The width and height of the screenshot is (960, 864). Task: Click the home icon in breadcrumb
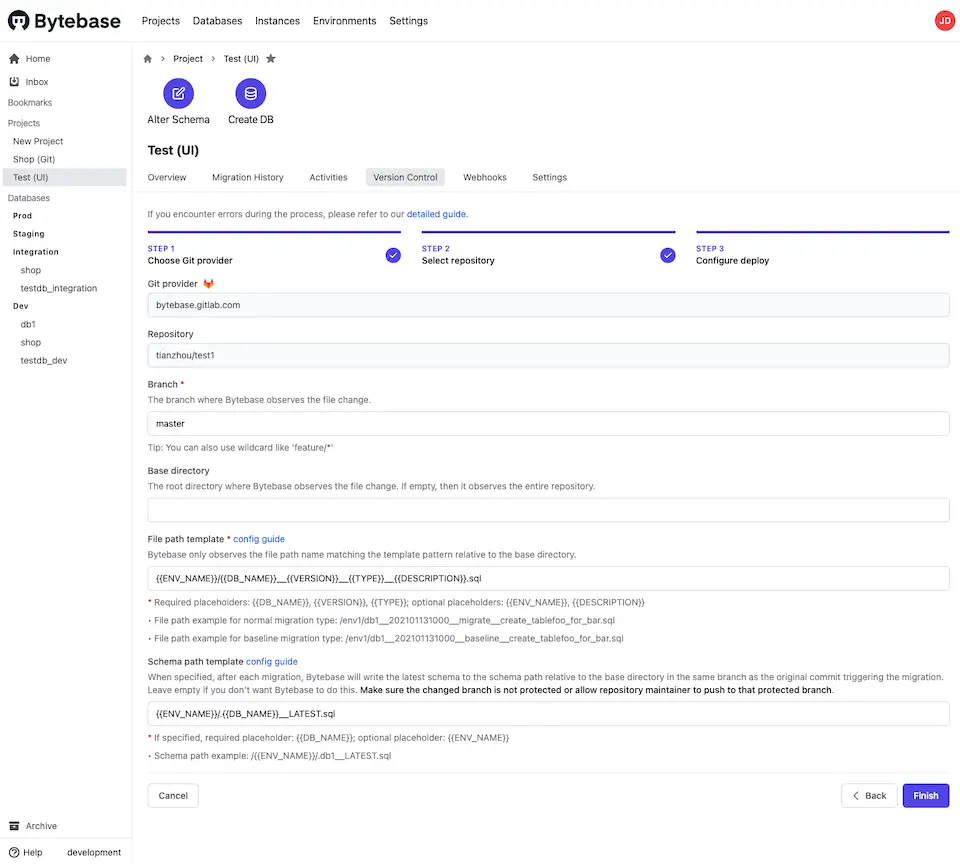(148, 59)
